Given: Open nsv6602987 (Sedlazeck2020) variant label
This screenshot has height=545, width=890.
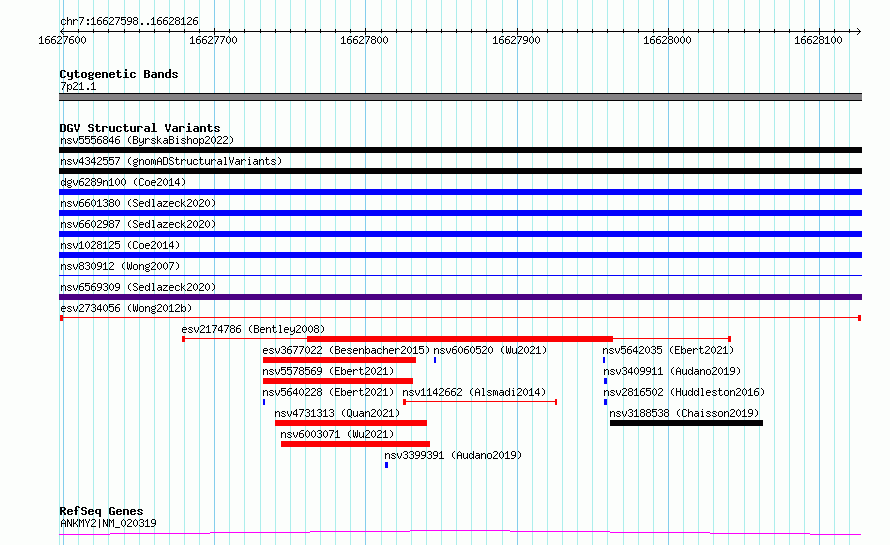Looking at the screenshot, I should pos(138,224).
